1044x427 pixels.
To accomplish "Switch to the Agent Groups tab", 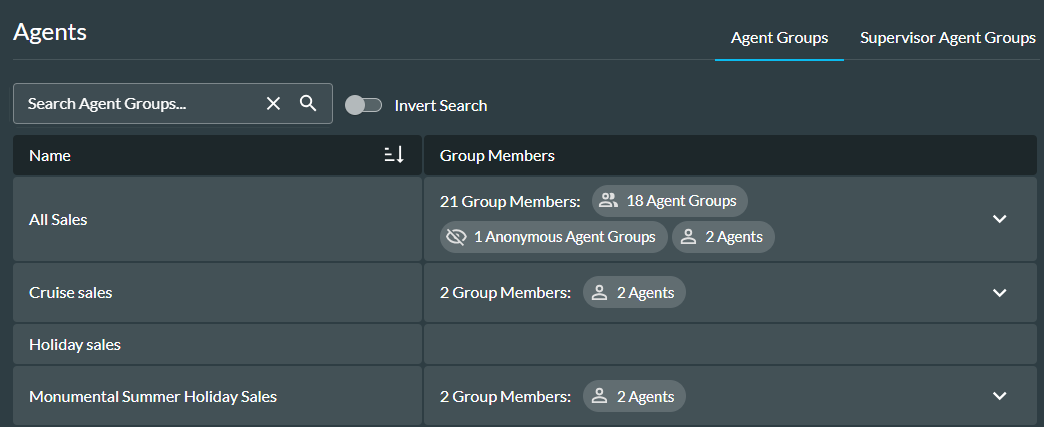I will tap(779, 38).
